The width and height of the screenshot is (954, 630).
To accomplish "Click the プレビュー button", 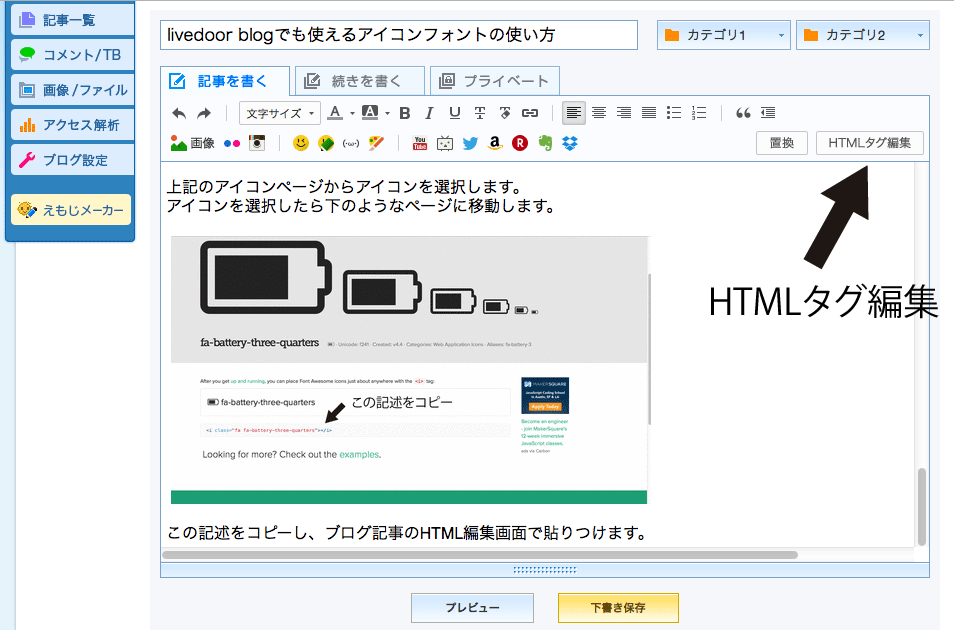I will 472,607.
